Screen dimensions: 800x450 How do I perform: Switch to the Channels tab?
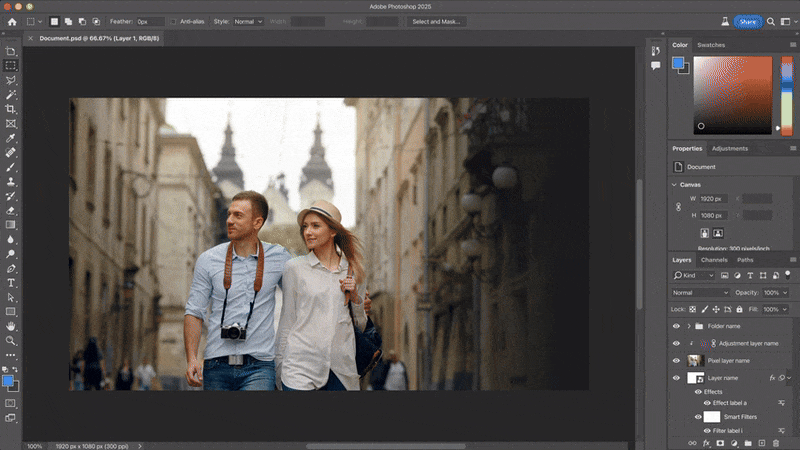click(714, 260)
